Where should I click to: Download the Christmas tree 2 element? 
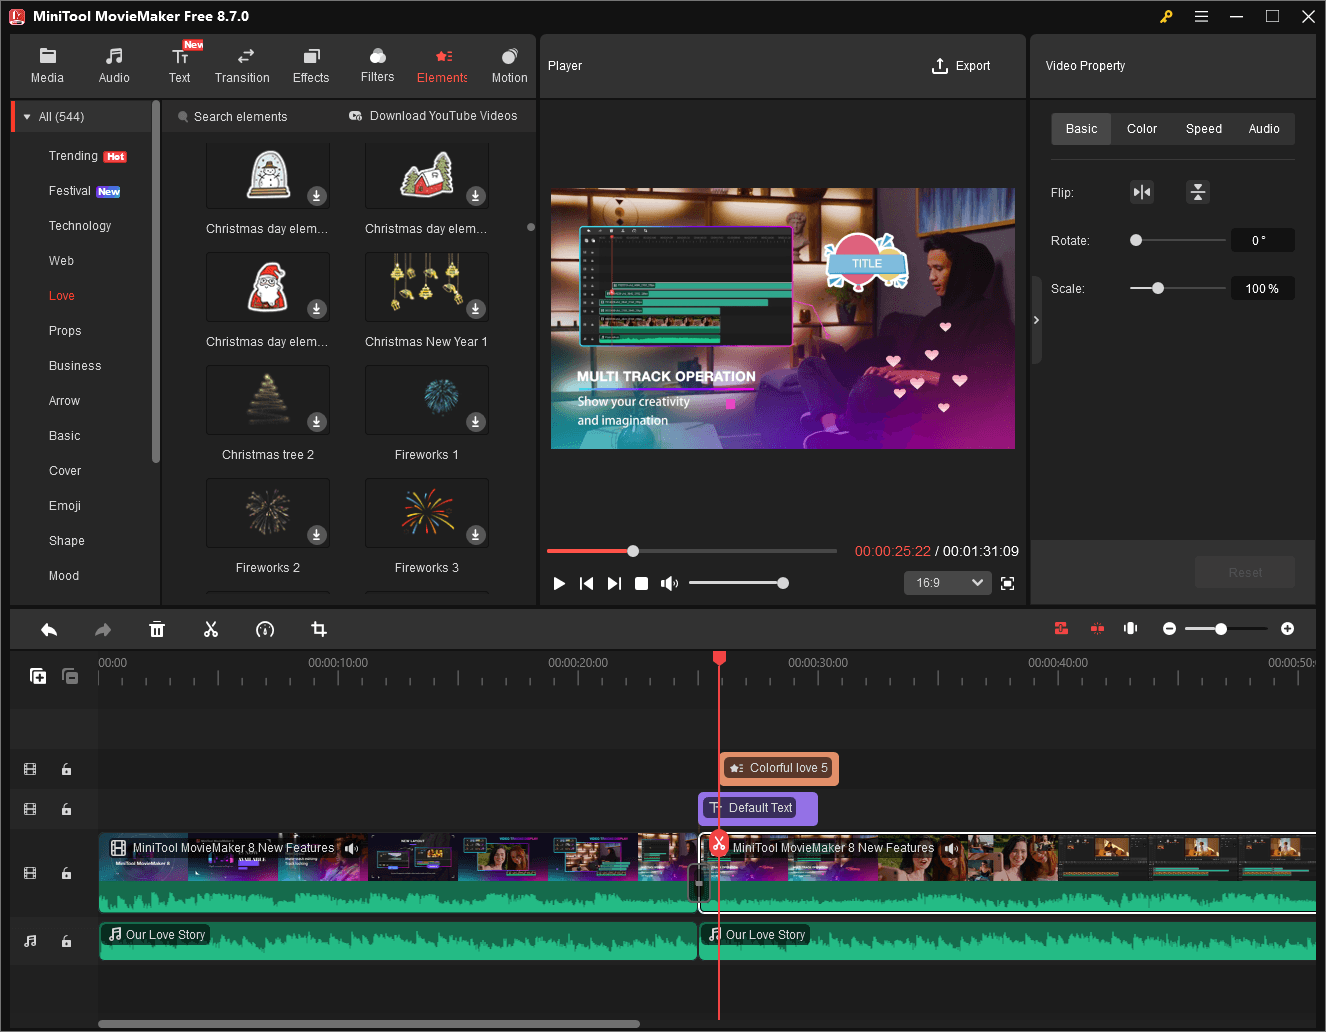pyautogui.click(x=317, y=422)
